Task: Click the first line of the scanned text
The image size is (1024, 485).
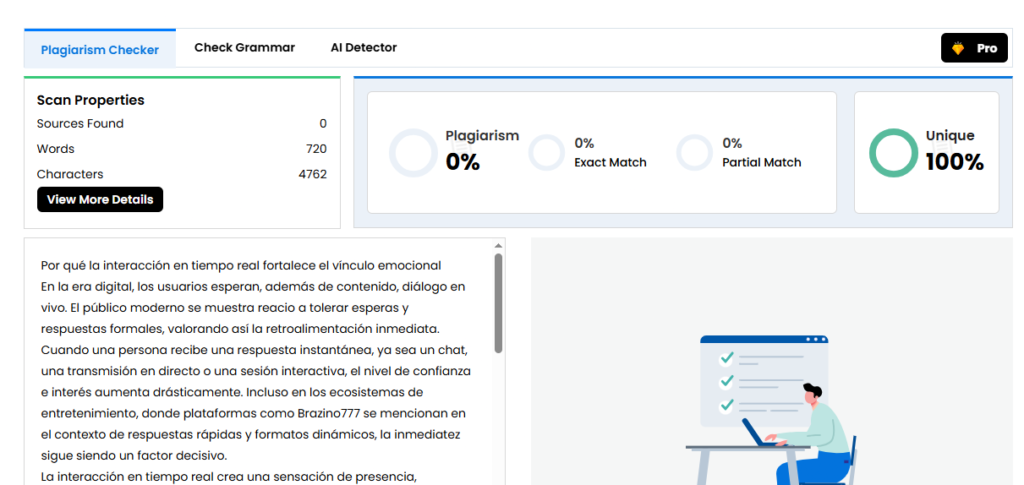Action: (x=240, y=266)
